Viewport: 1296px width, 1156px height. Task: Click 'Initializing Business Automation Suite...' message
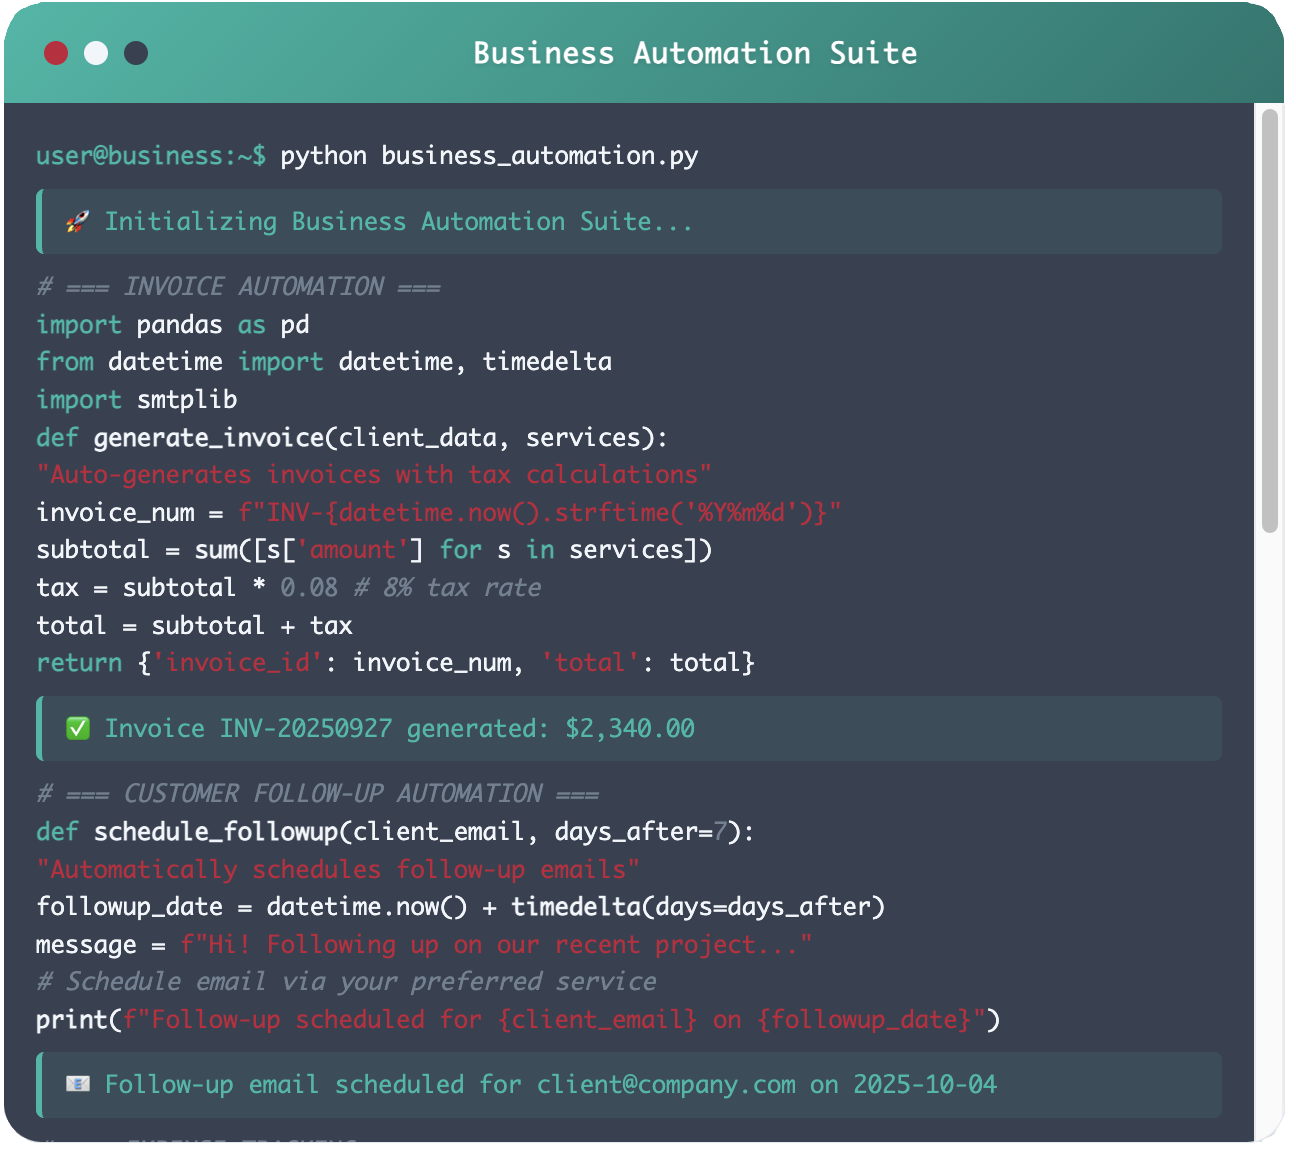[399, 222]
